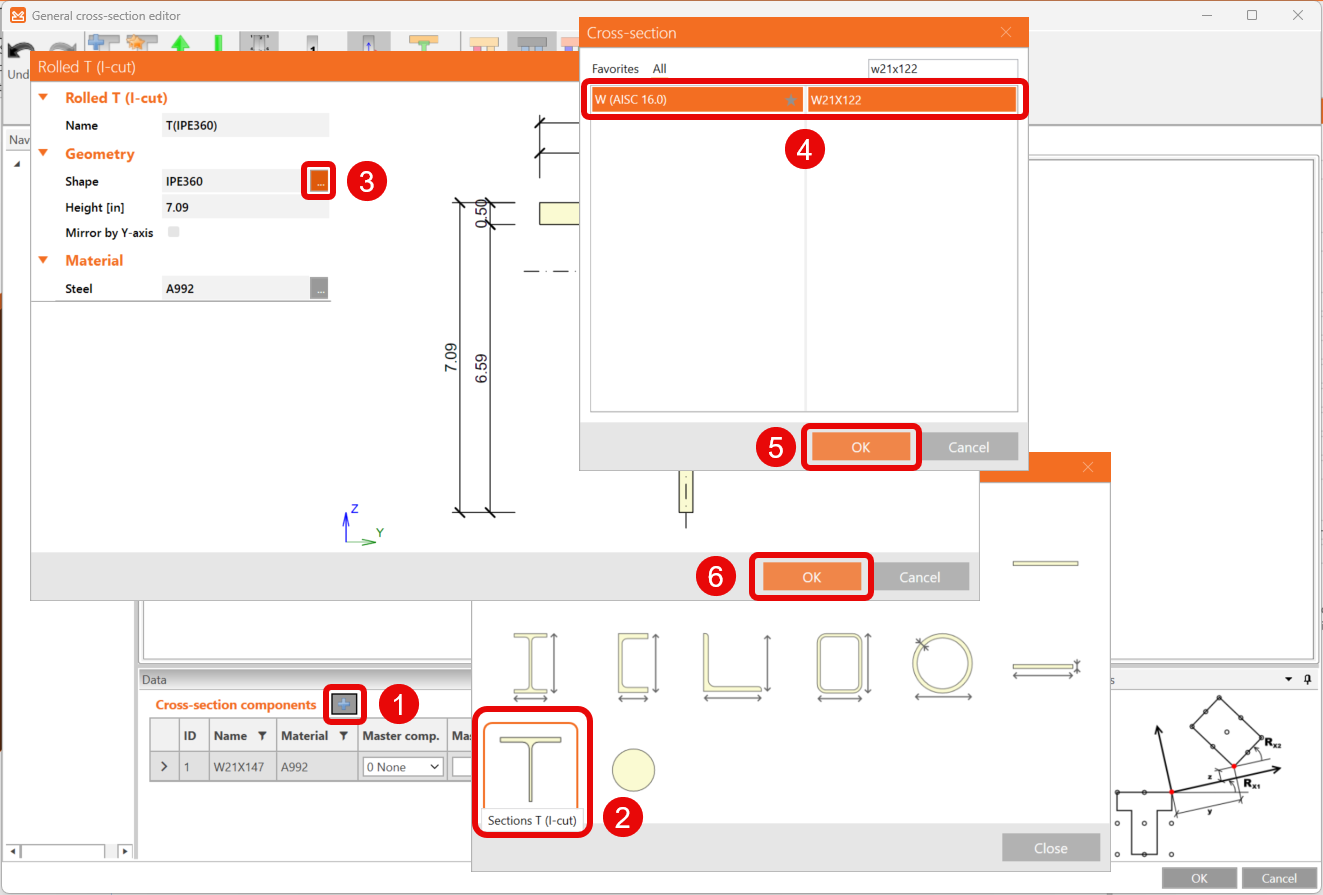Toggle the star favorite on W (AISC 16.0)

pos(791,100)
